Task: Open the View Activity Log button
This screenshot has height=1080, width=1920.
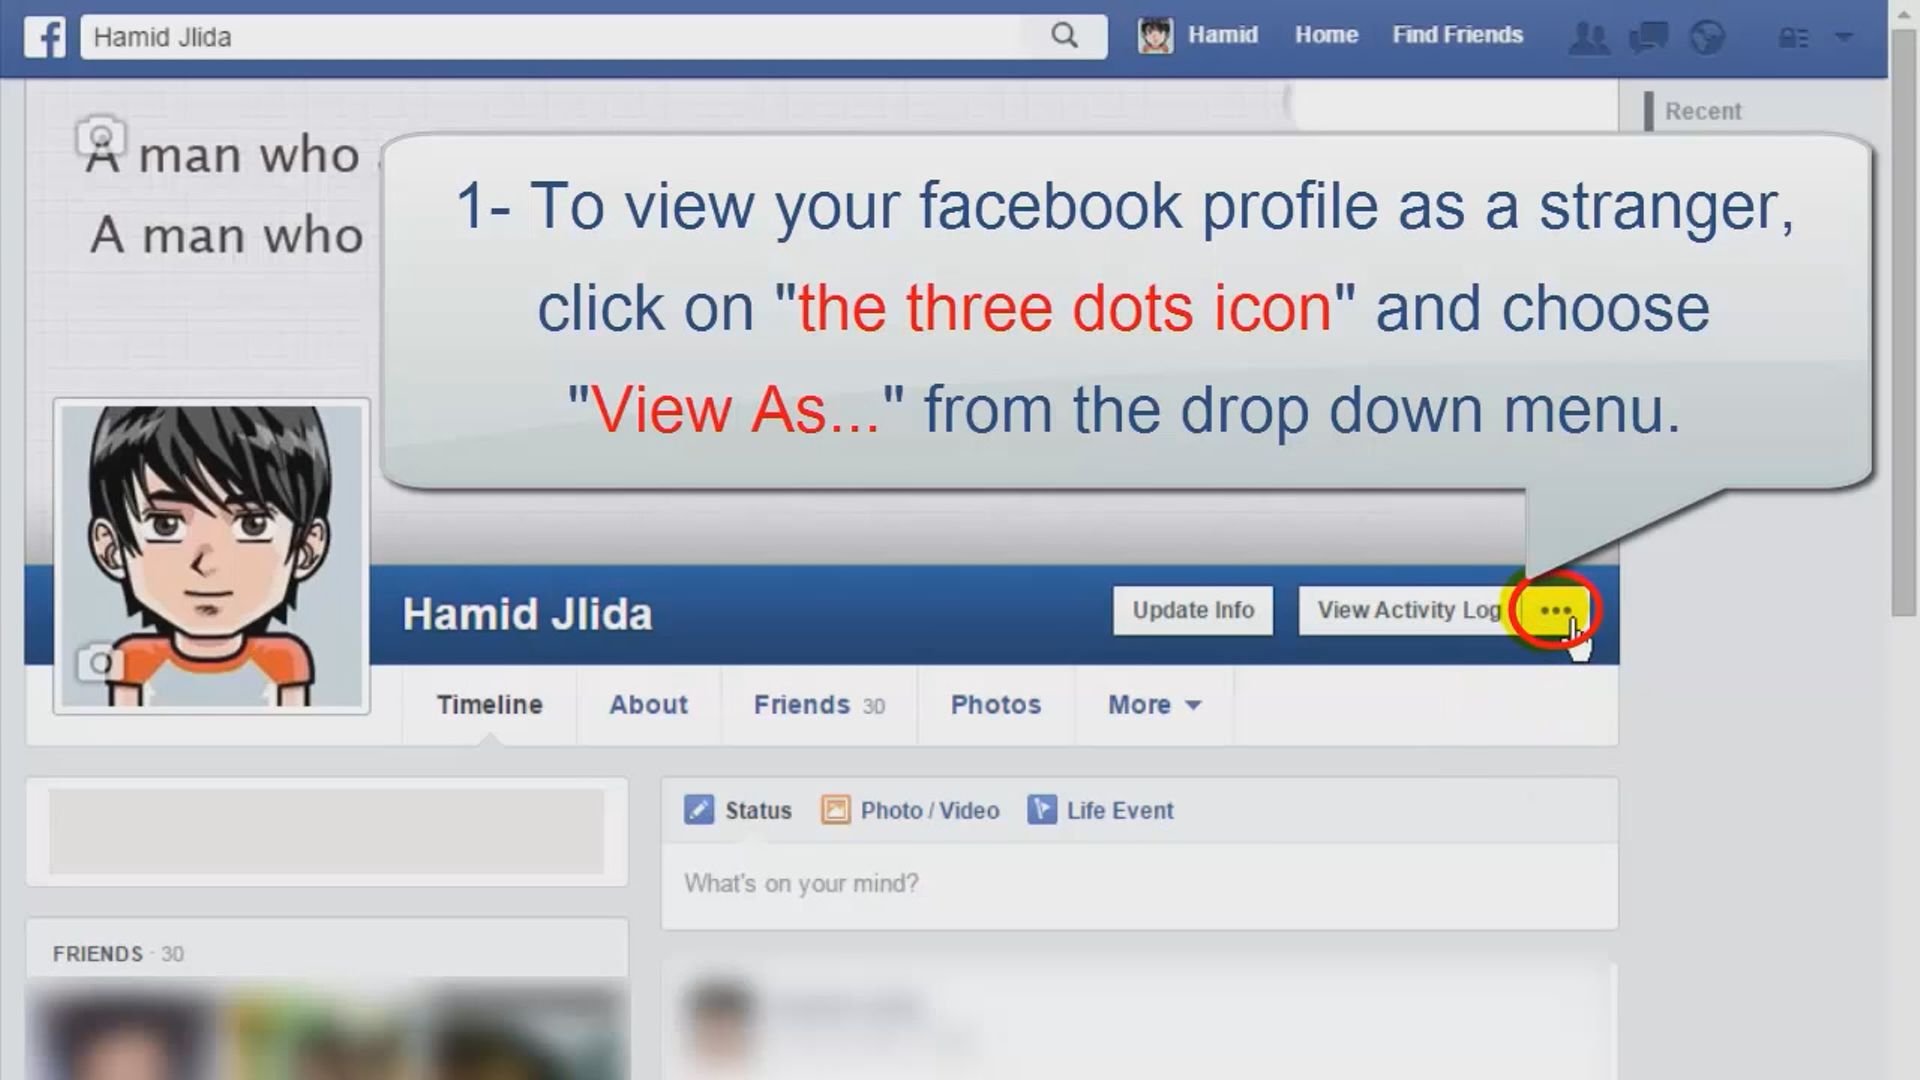Action: pyautogui.click(x=1405, y=610)
